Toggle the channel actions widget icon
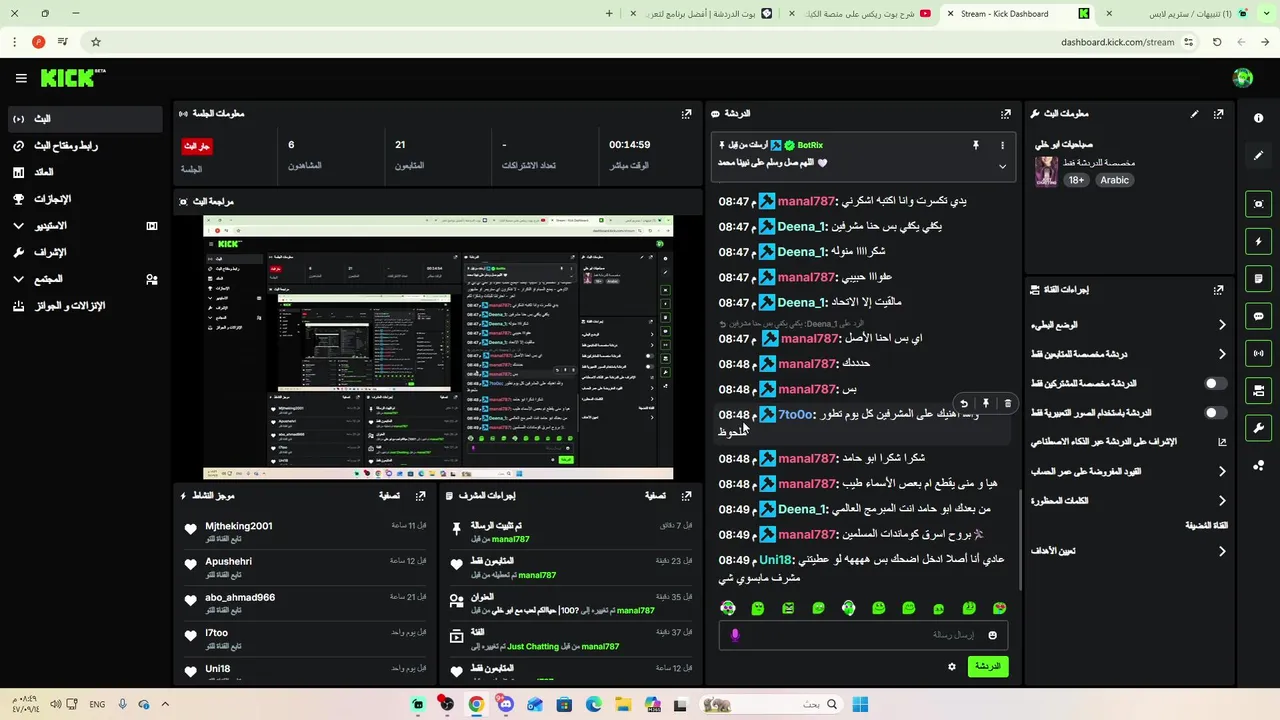This screenshot has width=1280, height=720. pyautogui.click(x=1258, y=390)
